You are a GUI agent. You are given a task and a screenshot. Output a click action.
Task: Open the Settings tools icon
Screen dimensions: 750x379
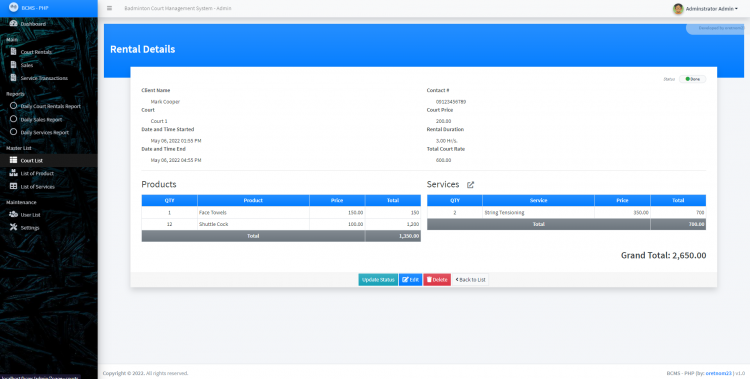13,227
